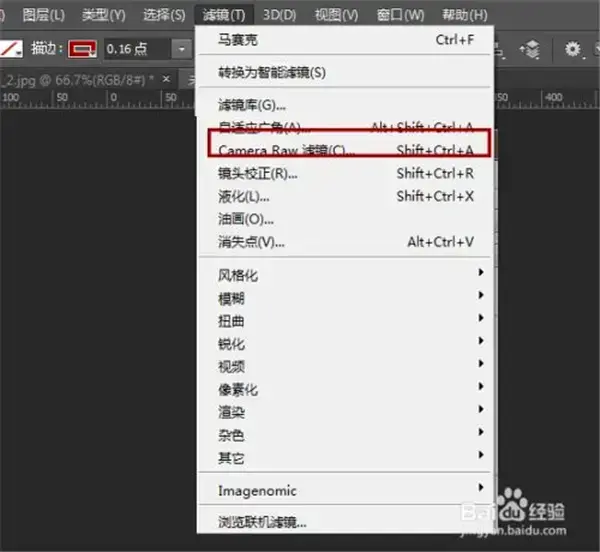
Task: Choose 转换为智能滤镜(S)
Action: coord(345,72)
